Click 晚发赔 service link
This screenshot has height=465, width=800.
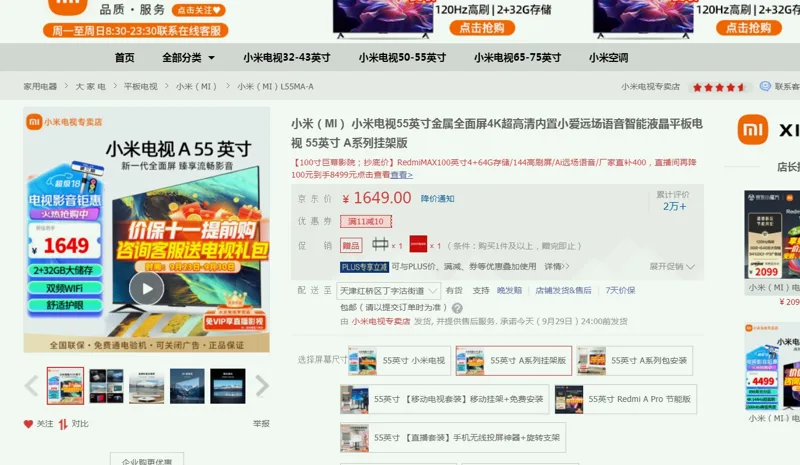(509, 290)
